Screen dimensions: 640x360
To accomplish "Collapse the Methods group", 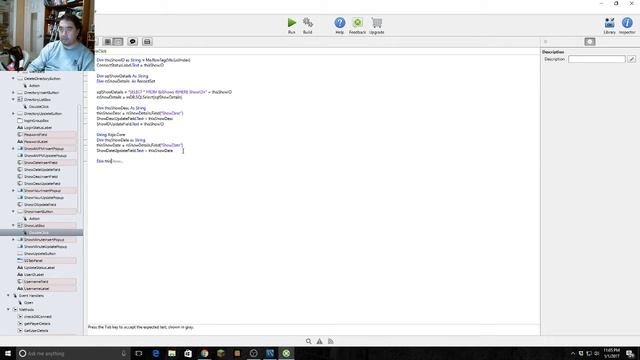I will point(8,309).
